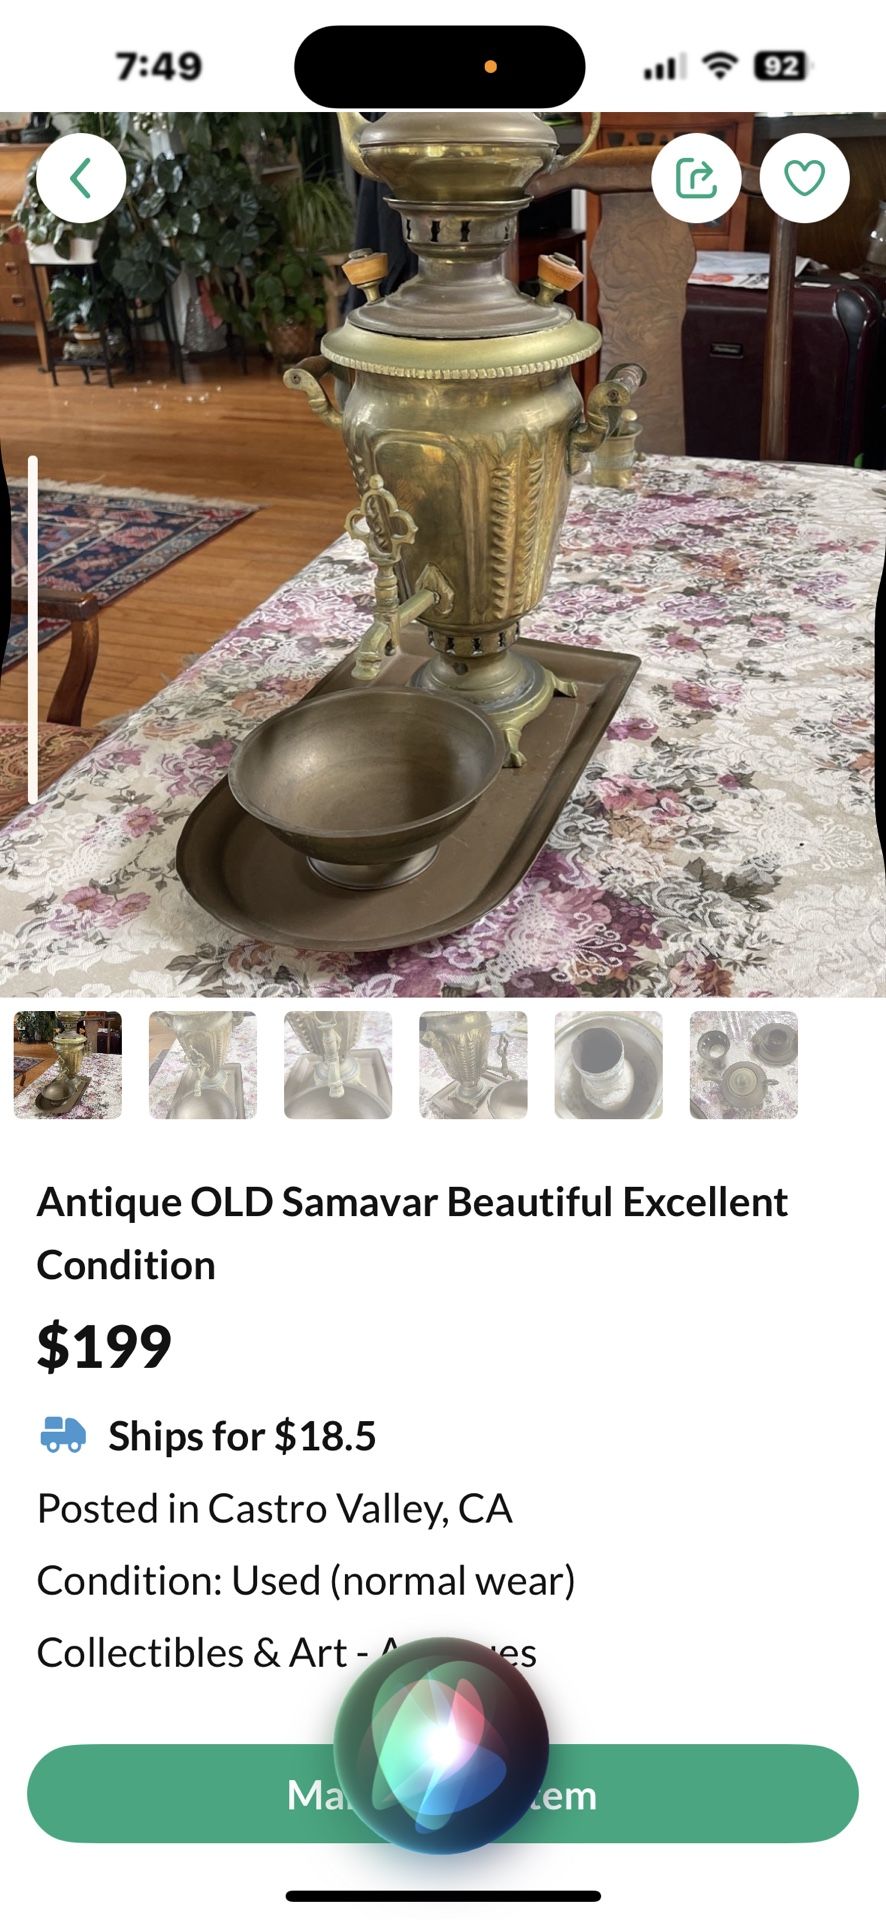The image size is (886, 1920).
Task: Select the second photo thumbnail
Action: pyautogui.click(x=203, y=1065)
